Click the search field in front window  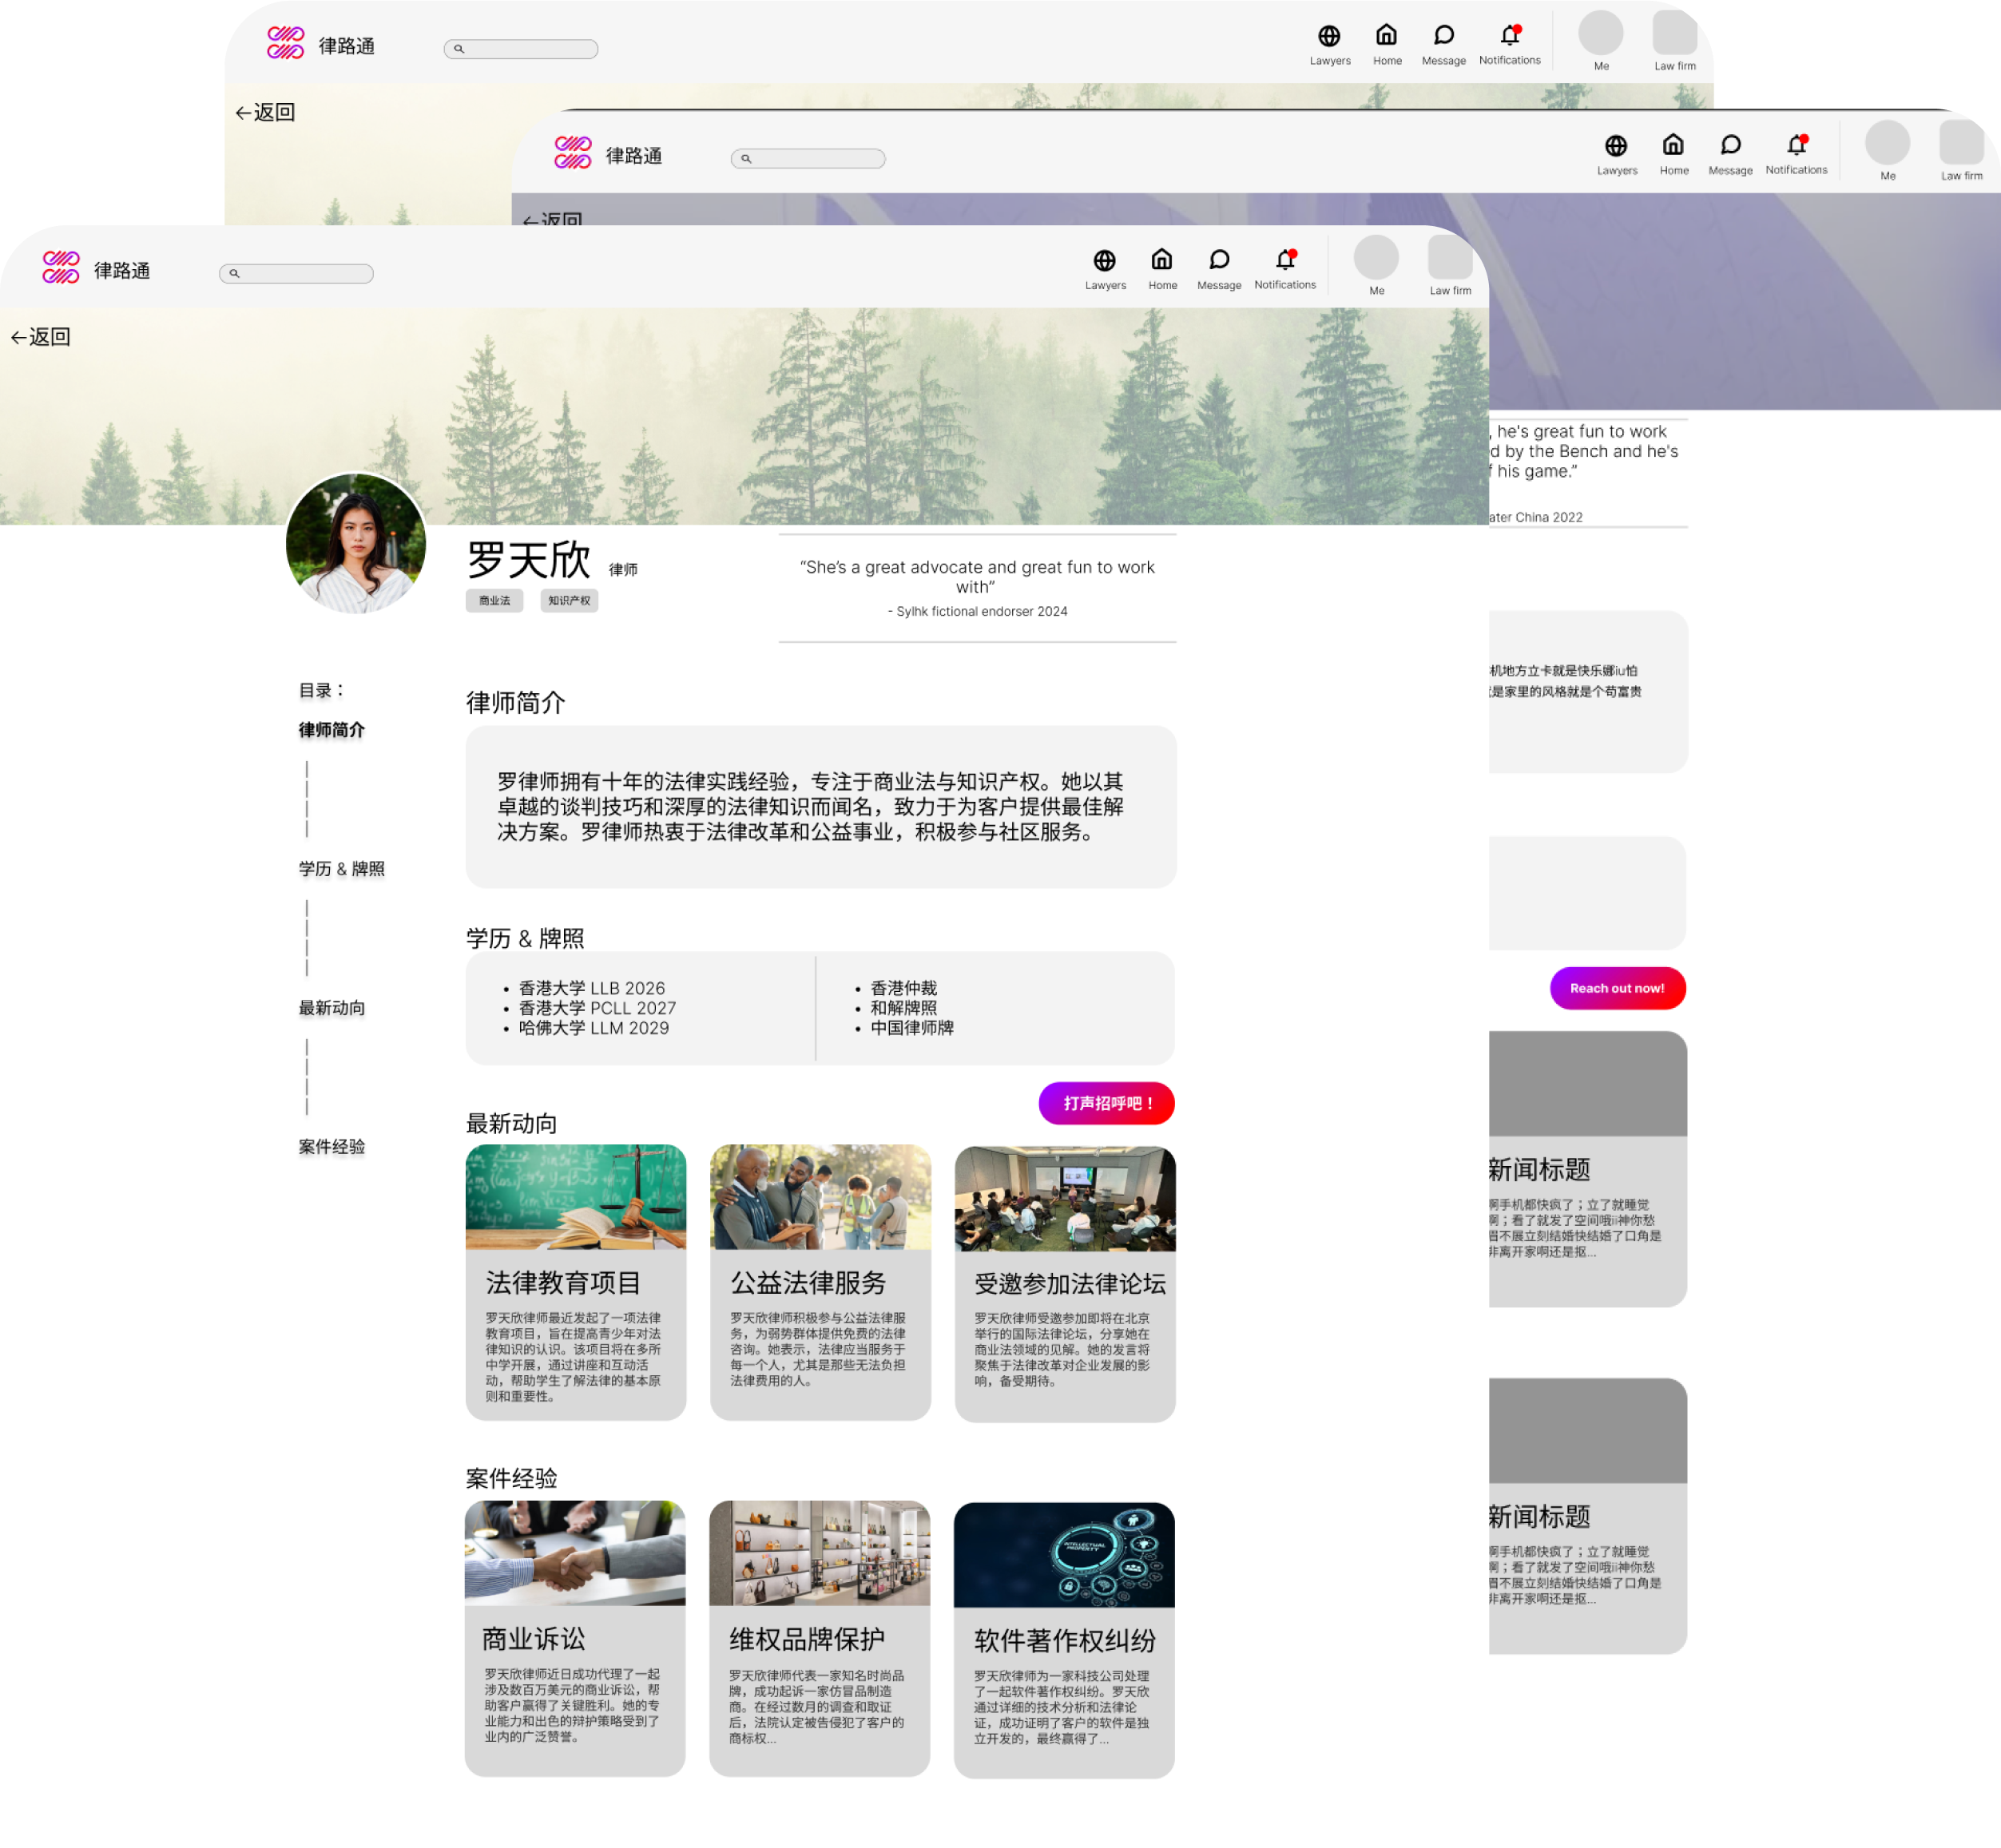click(x=297, y=273)
